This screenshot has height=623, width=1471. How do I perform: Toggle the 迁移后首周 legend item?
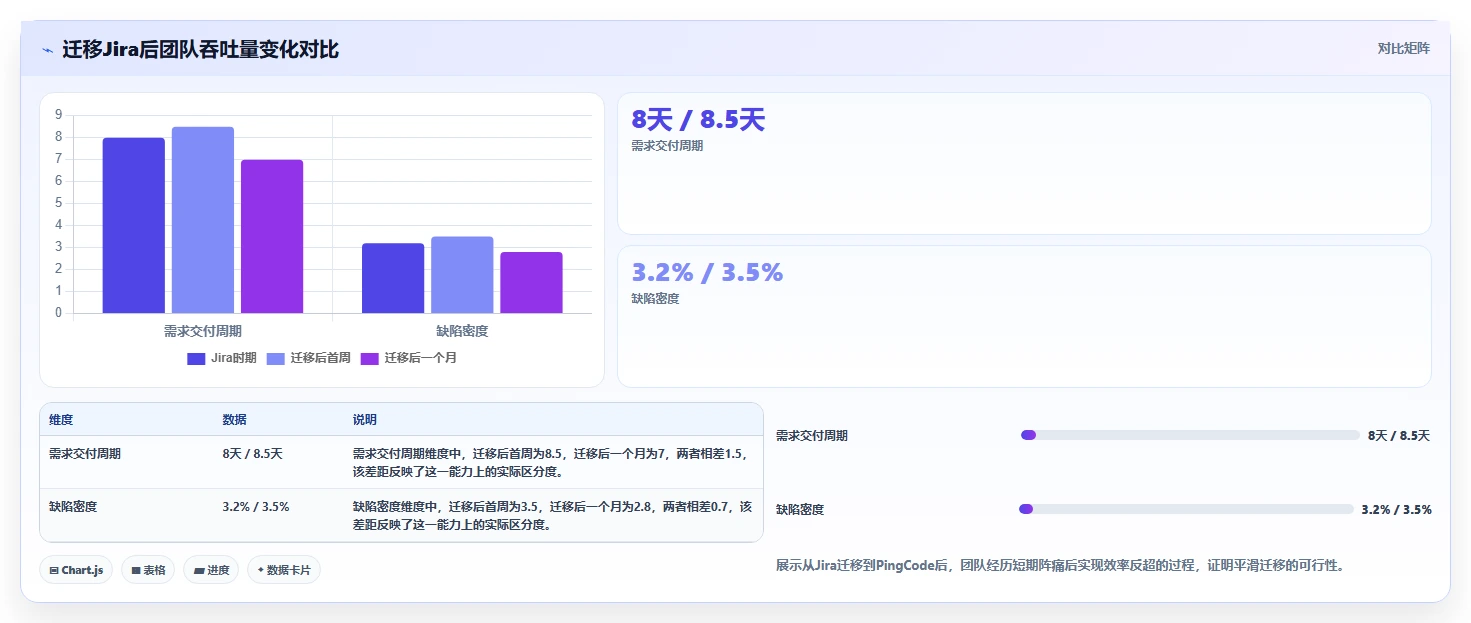[309, 358]
